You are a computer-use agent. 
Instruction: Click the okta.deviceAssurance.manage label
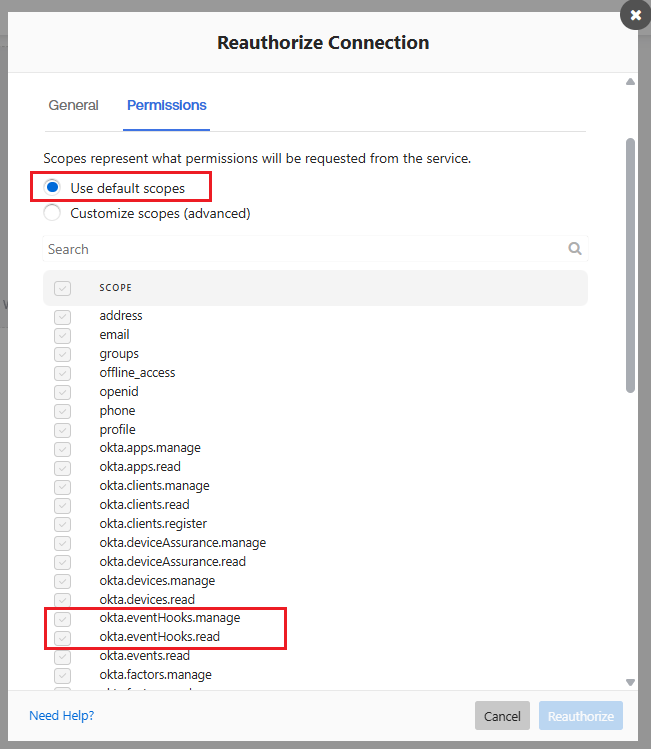182,543
